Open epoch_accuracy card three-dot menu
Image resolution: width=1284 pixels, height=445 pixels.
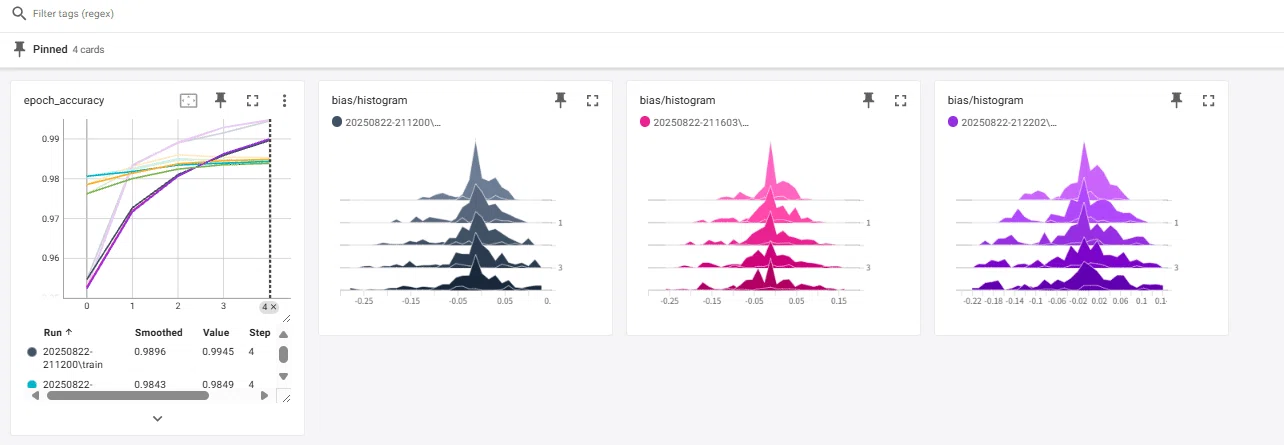pos(285,100)
